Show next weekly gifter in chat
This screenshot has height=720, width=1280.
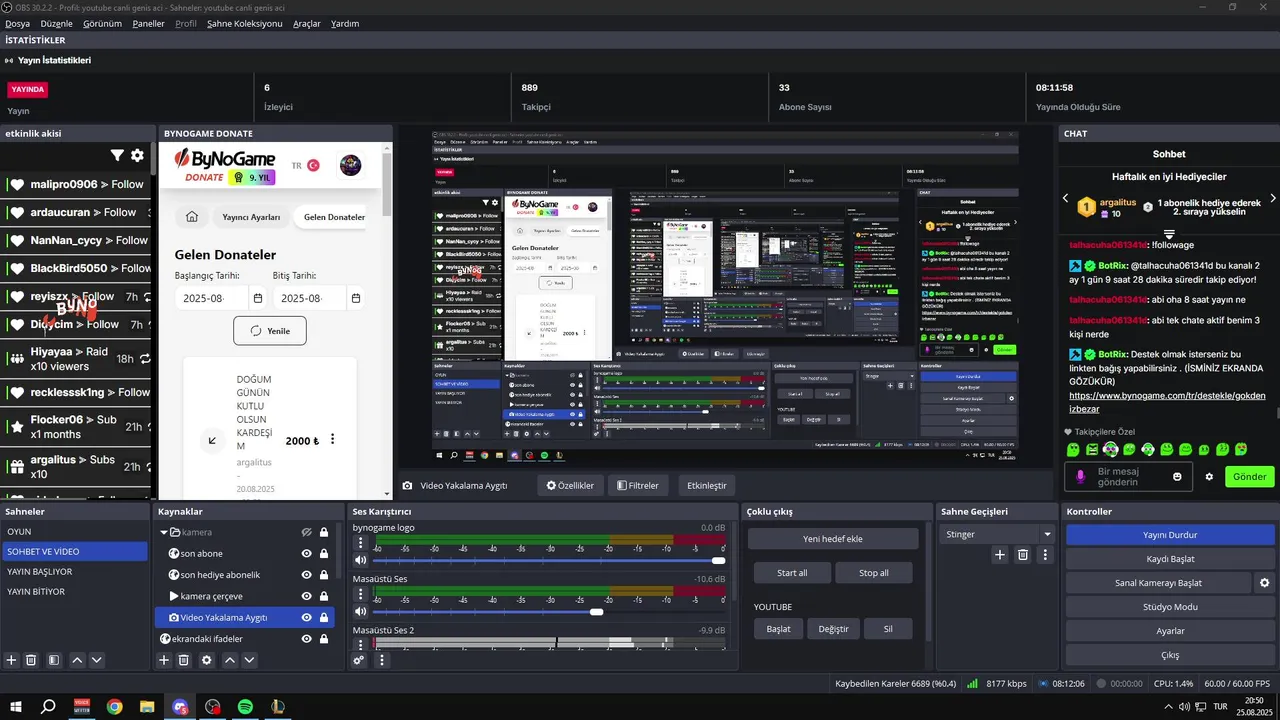click(1271, 199)
